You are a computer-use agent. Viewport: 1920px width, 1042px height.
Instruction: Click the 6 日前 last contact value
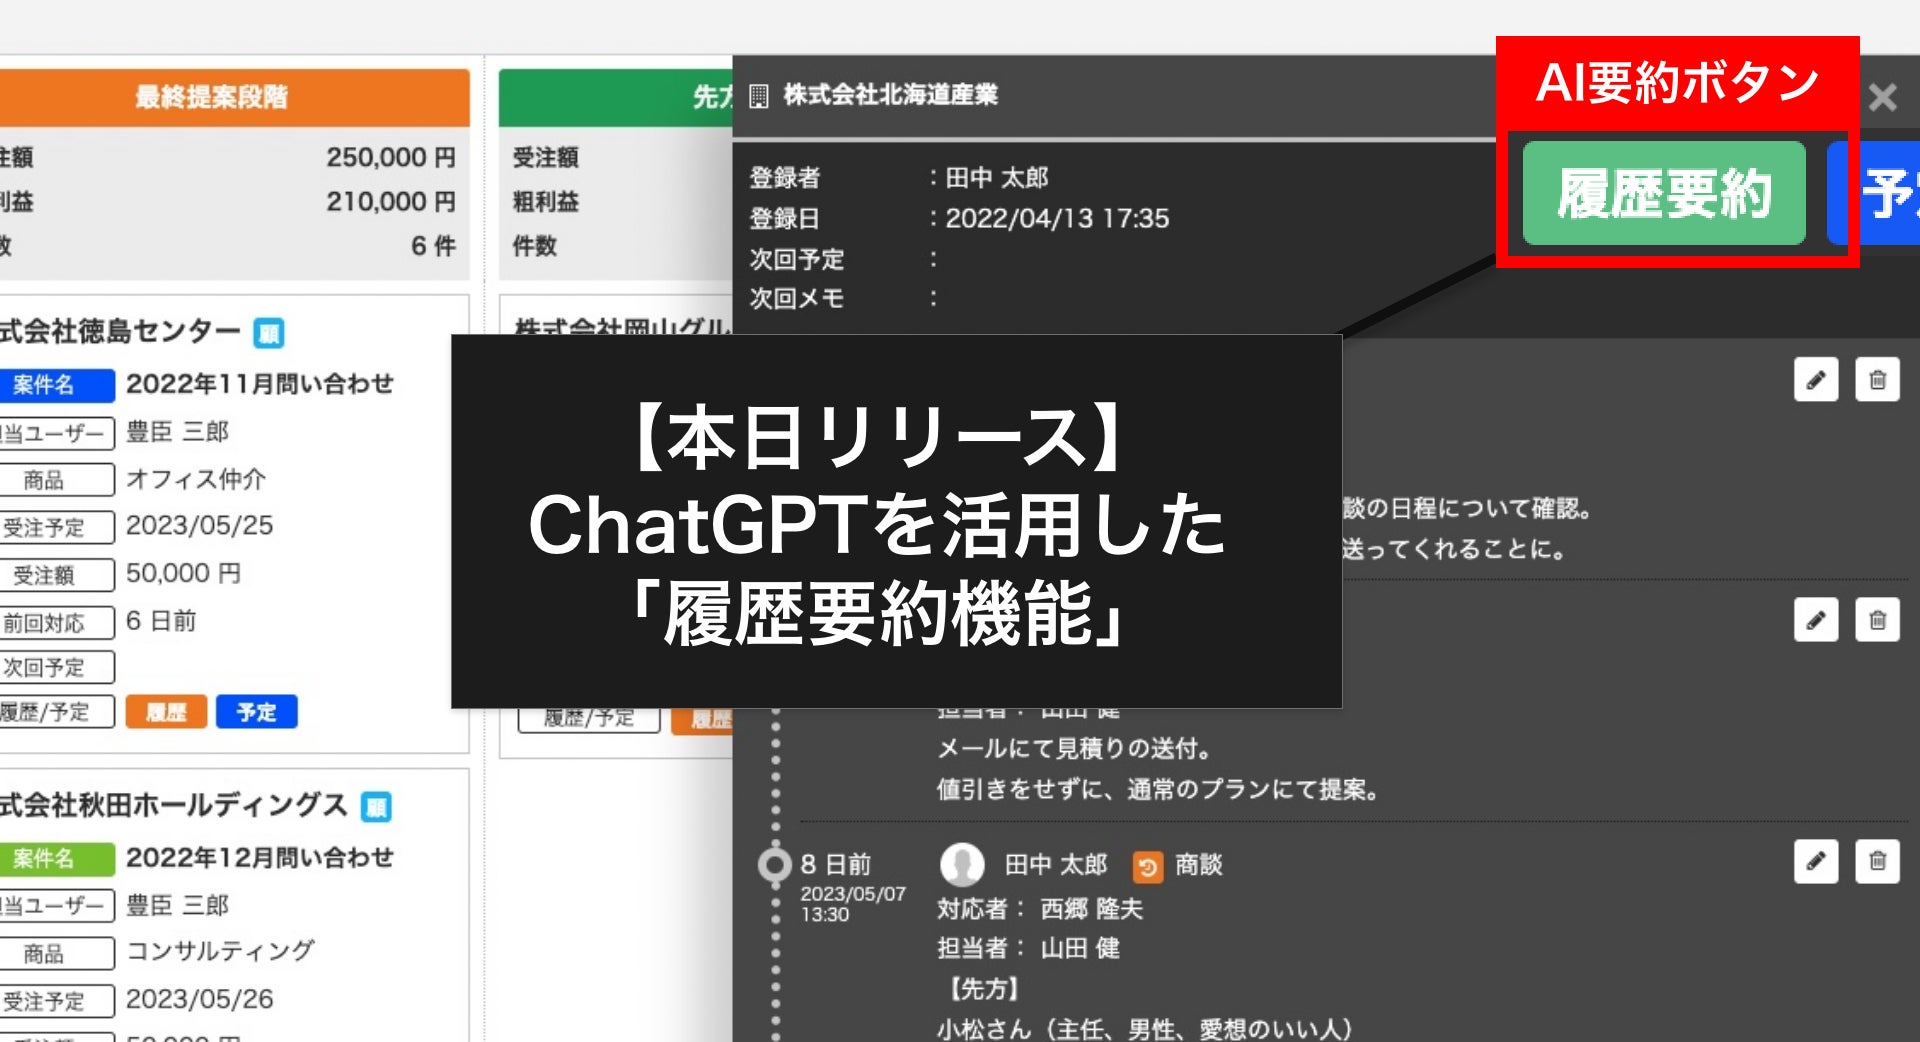pyautogui.click(x=161, y=621)
